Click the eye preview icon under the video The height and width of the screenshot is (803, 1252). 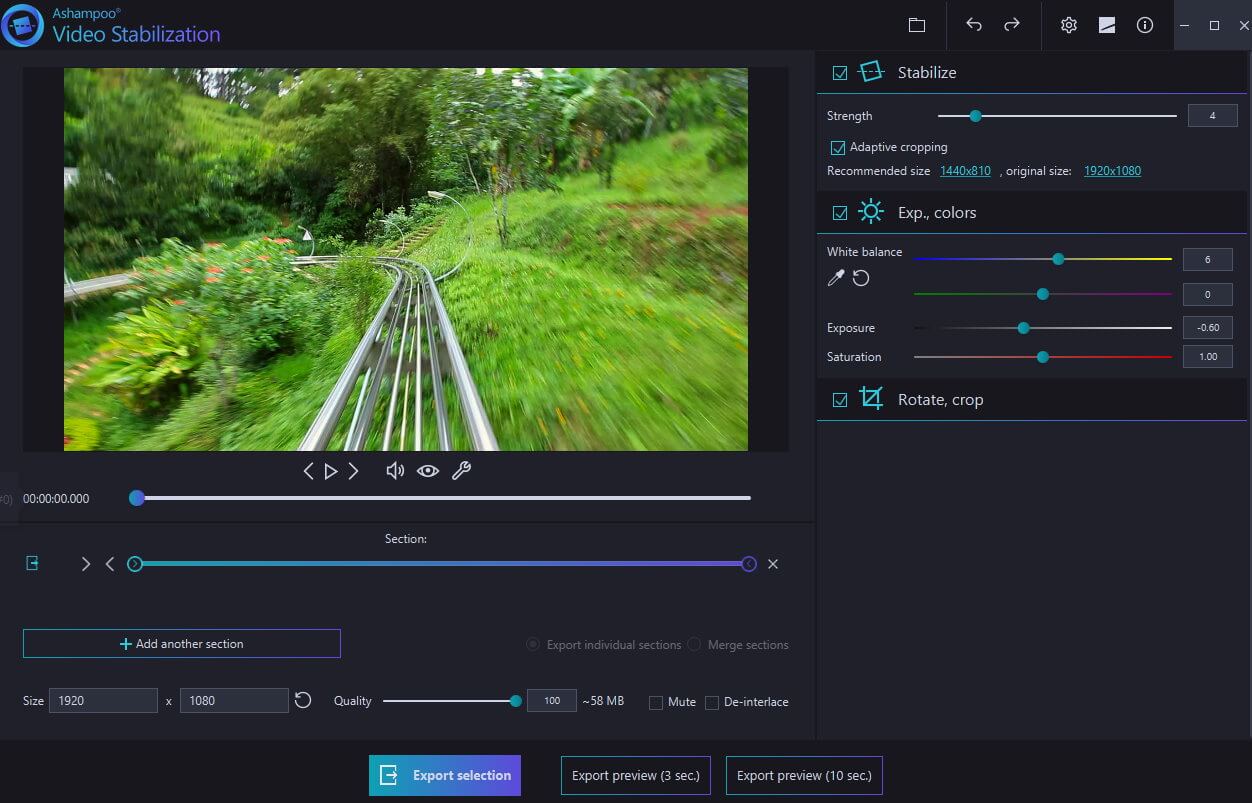tap(428, 470)
